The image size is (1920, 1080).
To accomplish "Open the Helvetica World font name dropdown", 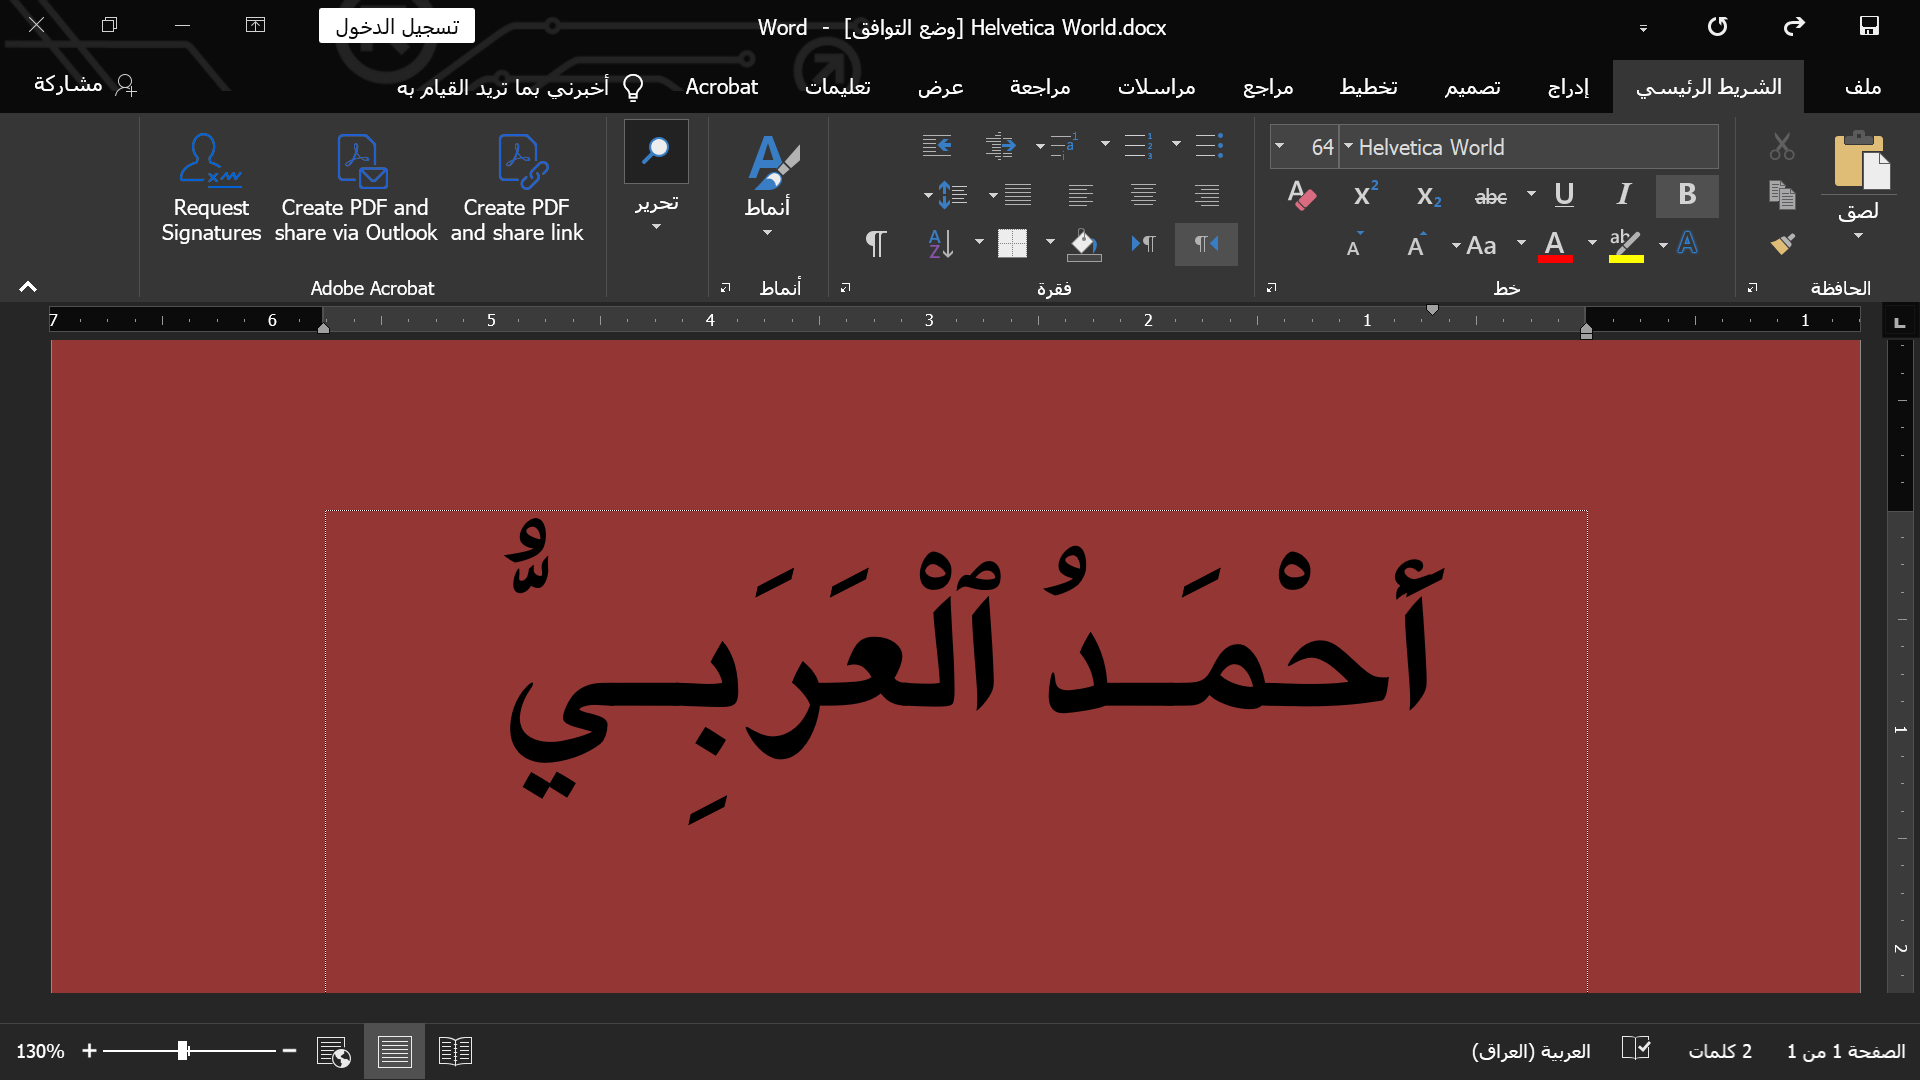I will click(x=1348, y=147).
